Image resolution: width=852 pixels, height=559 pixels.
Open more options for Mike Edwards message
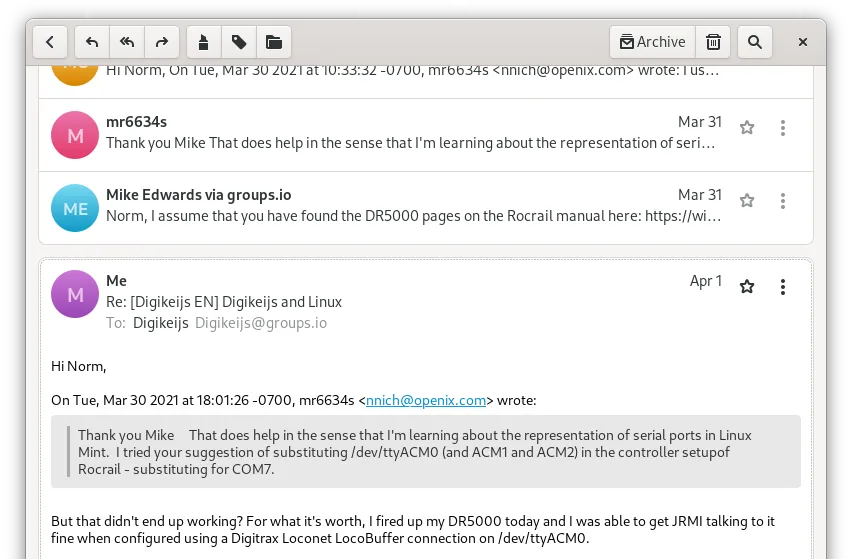click(x=783, y=200)
